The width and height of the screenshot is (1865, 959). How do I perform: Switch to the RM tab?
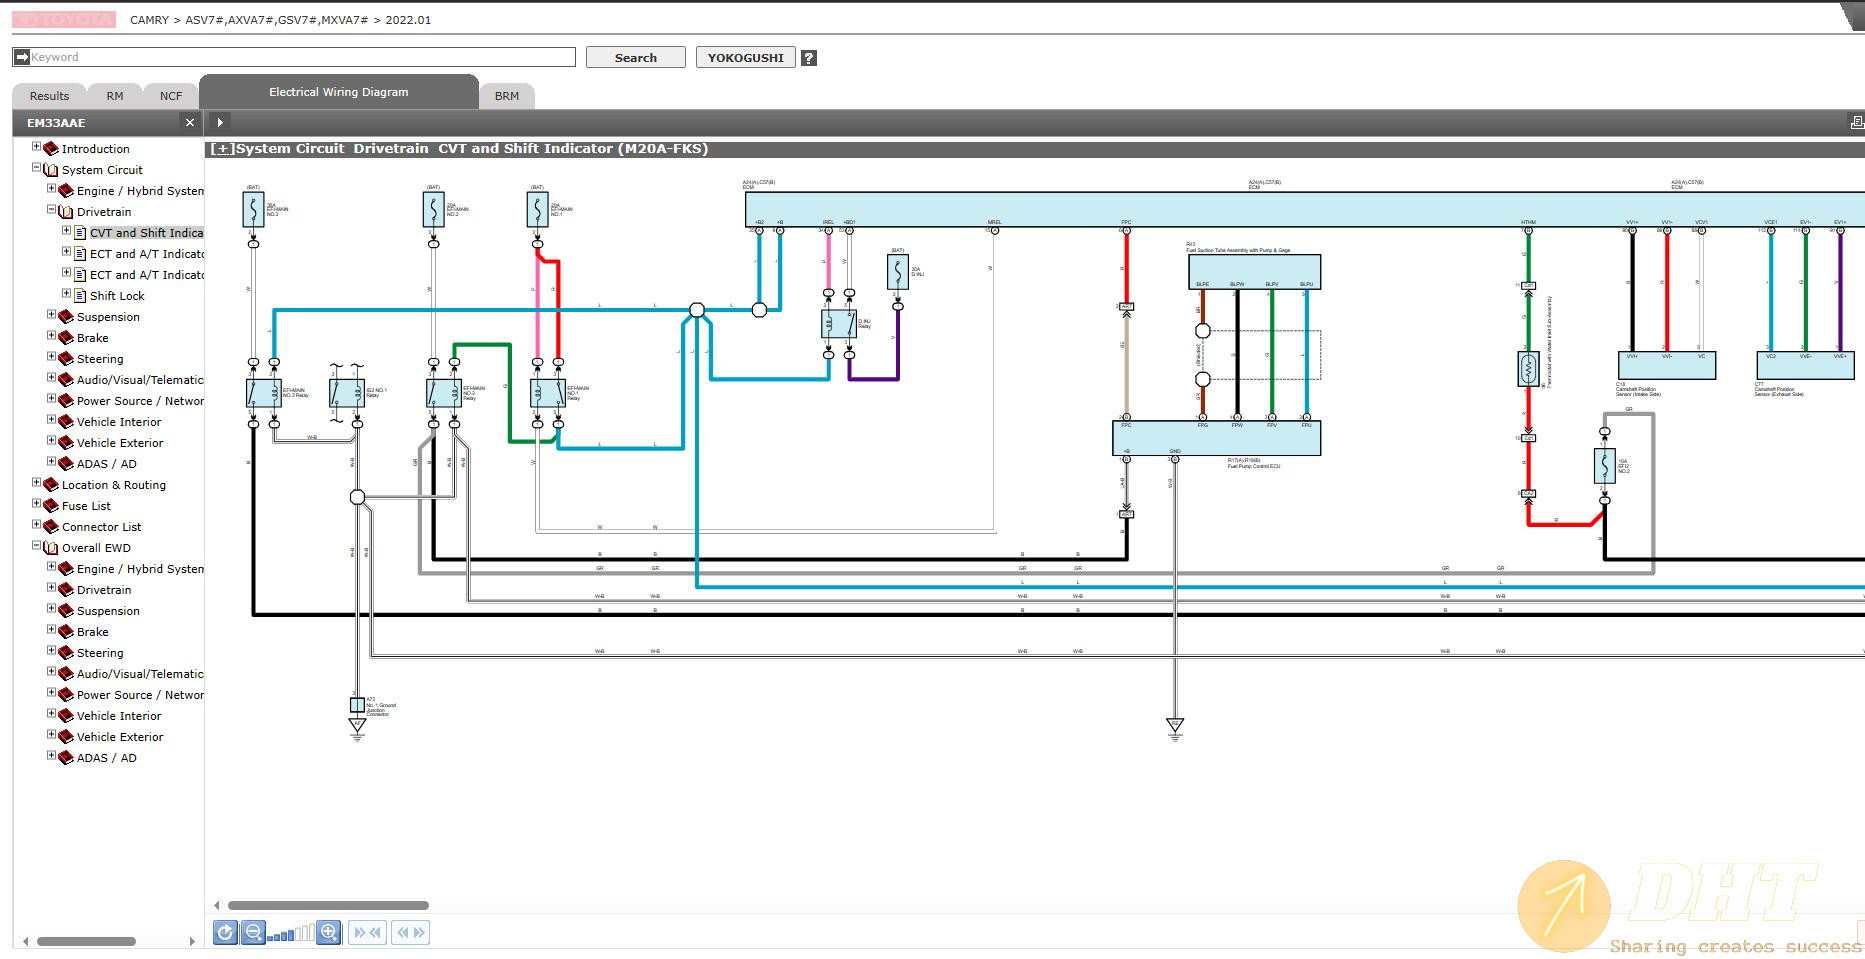[x=115, y=96]
